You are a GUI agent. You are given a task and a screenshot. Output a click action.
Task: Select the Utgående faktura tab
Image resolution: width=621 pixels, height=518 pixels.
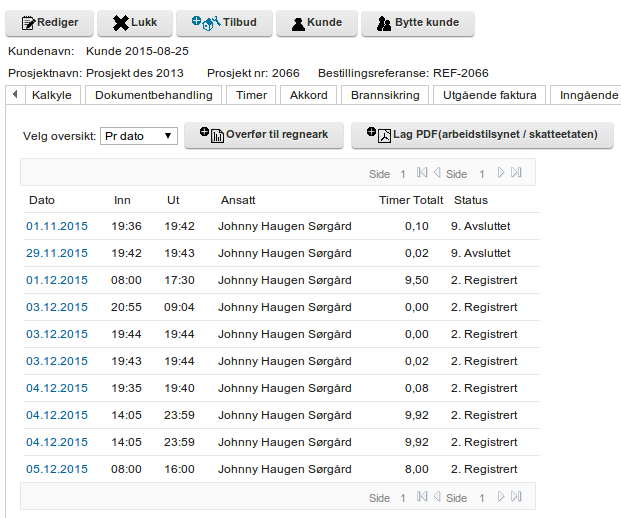(x=490, y=95)
